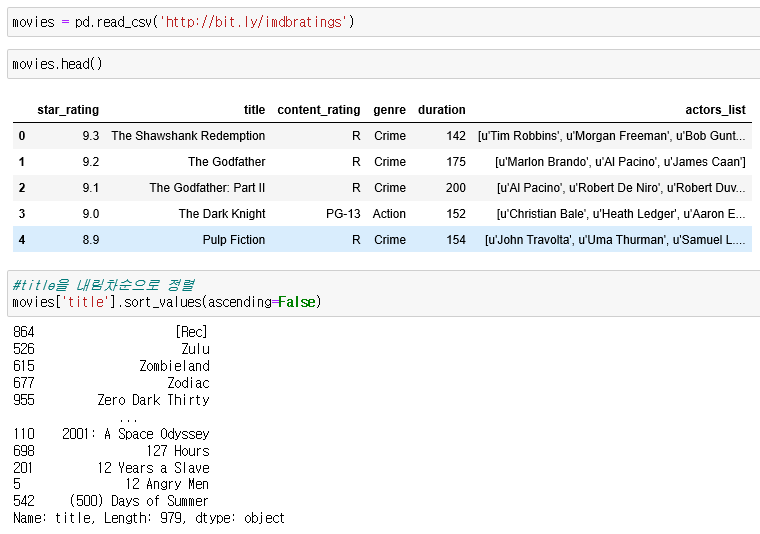Viewport: 760px width, 534px height.
Task: Select The Dark Knight title cell
Action: (x=222, y=214)
